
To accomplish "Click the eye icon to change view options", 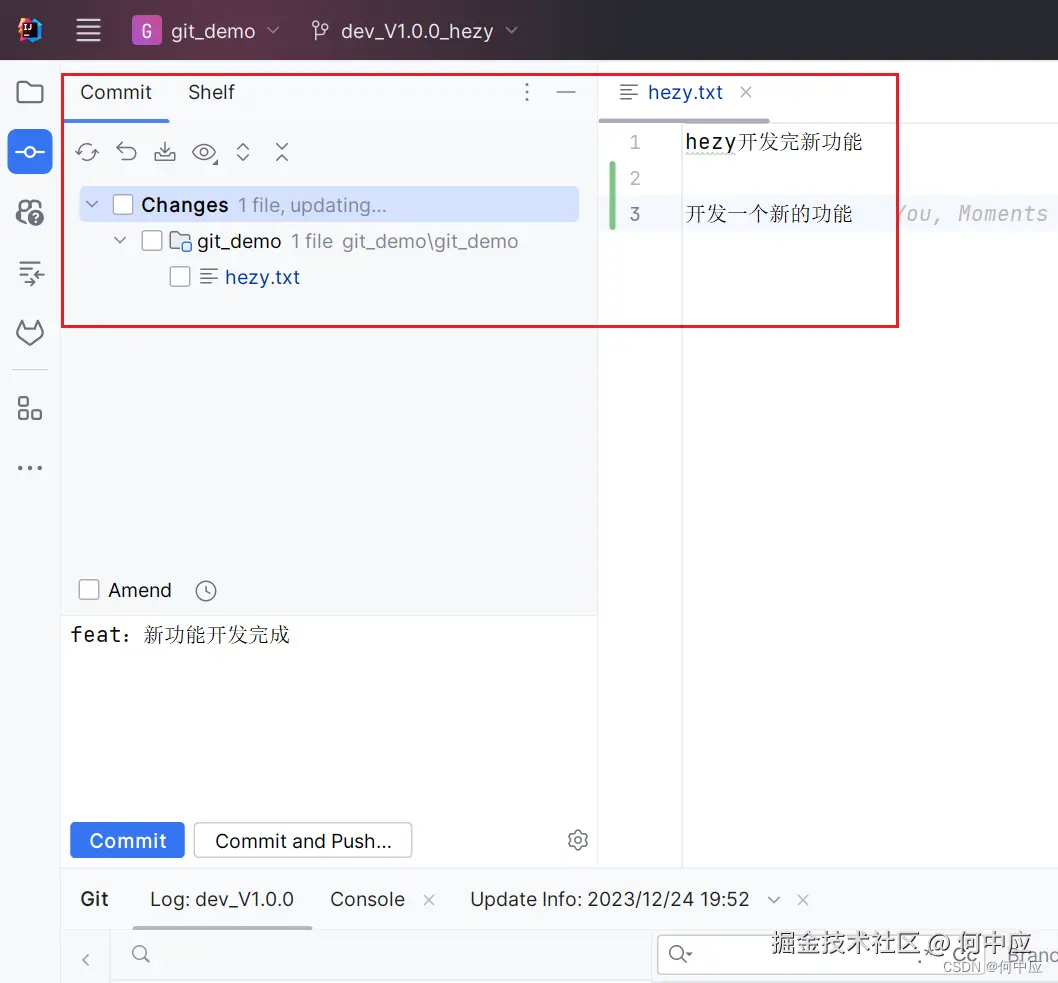I will (x=204, y=152).
